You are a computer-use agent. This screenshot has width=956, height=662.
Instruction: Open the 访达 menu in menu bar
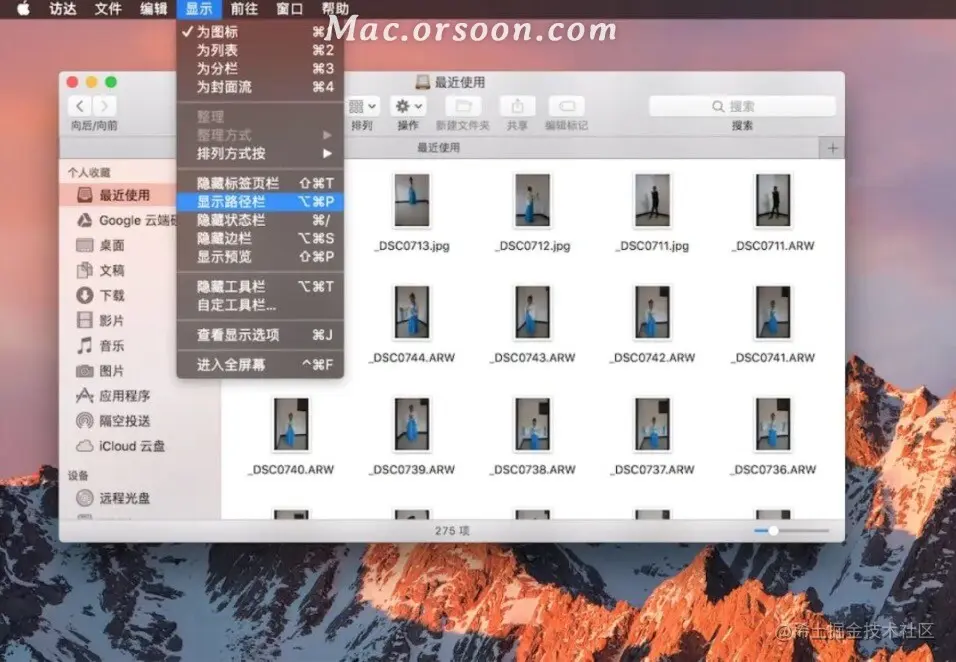point(63,9)
